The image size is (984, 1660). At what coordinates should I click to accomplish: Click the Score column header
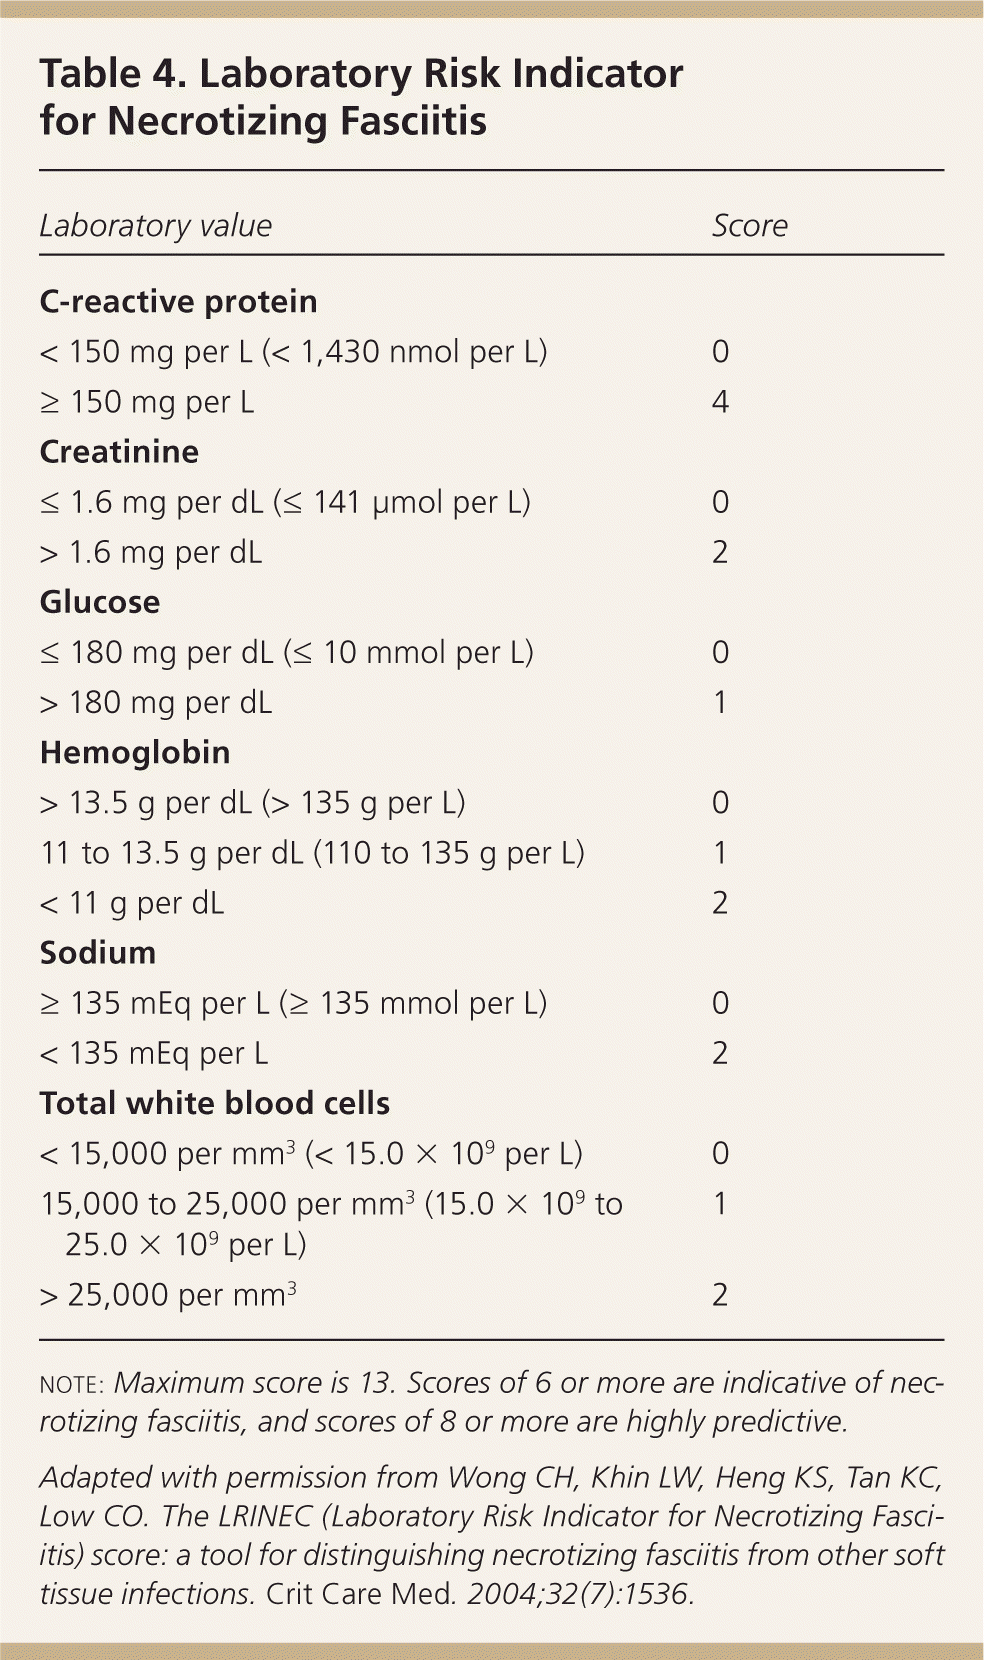click(749, 226)
